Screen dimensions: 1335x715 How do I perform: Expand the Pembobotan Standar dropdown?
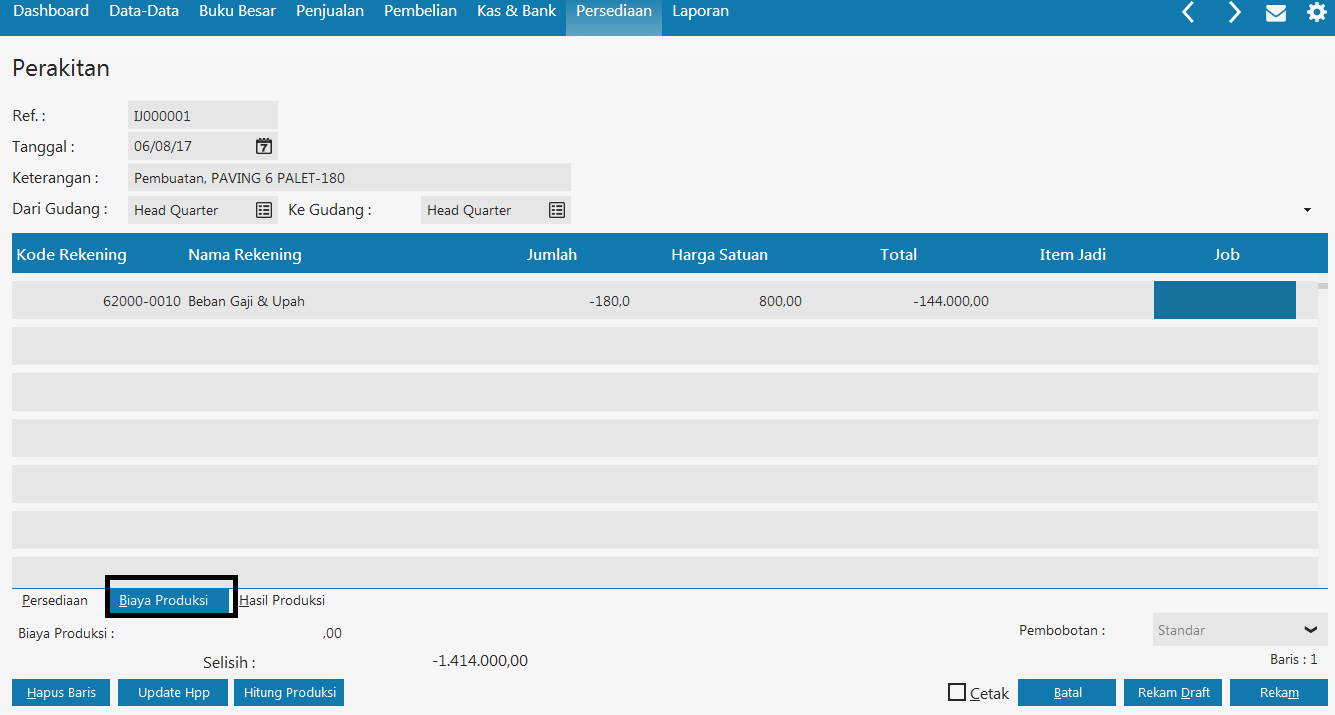[1310, 630]
